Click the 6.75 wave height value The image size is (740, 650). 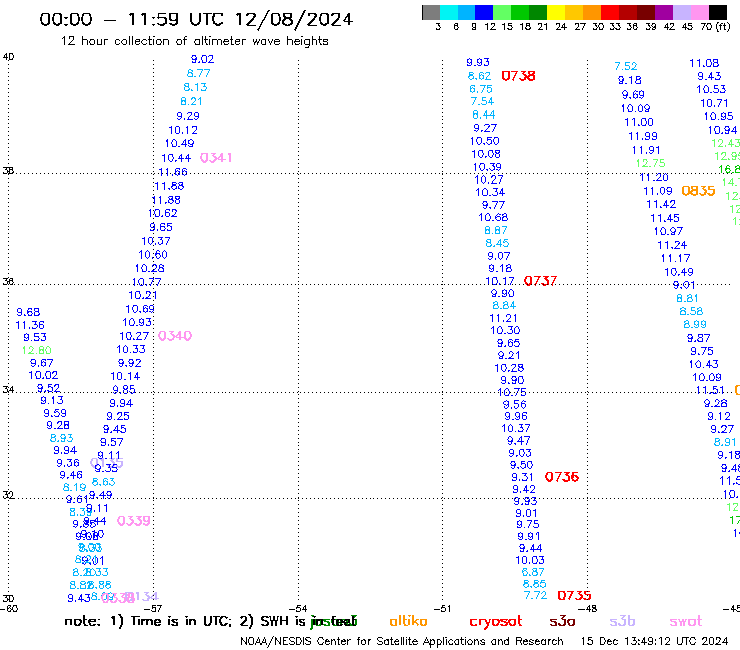[x=481, y=89]
